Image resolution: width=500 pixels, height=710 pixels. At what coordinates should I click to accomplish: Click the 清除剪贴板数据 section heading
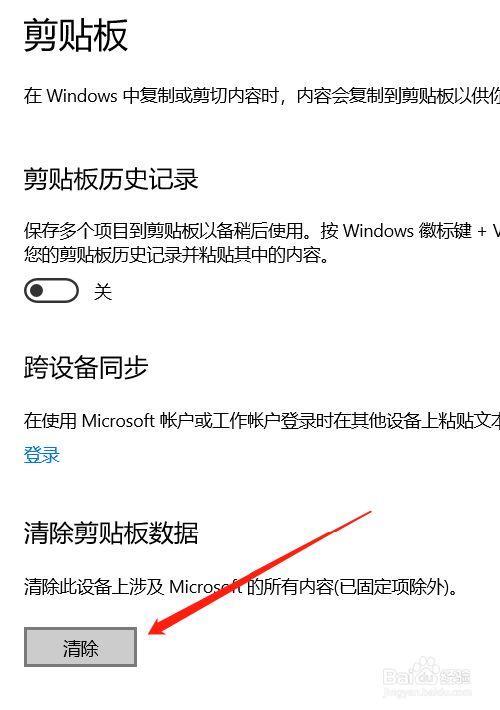[111, 532]
